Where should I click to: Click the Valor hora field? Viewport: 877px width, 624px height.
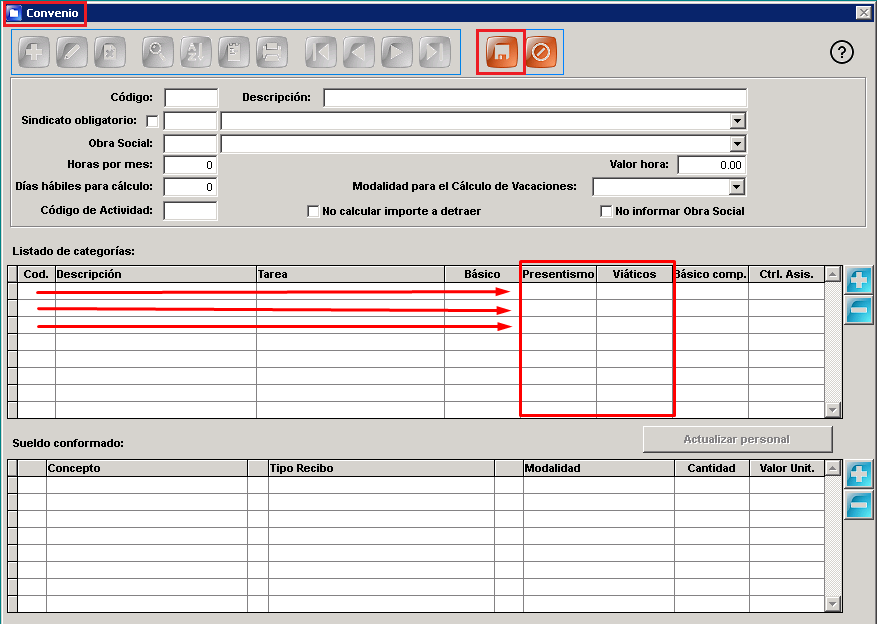coord(711,165)
